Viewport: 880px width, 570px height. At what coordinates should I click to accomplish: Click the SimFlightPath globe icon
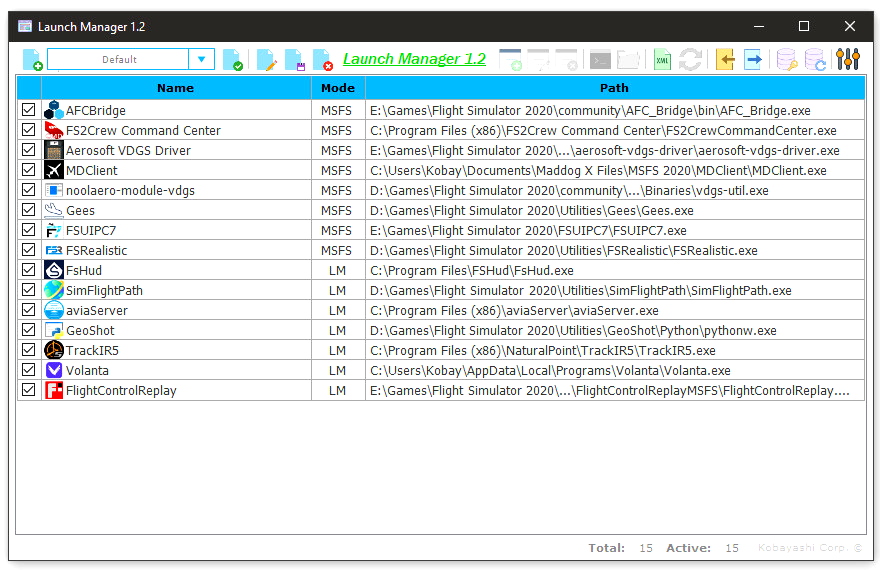(54, 290)
